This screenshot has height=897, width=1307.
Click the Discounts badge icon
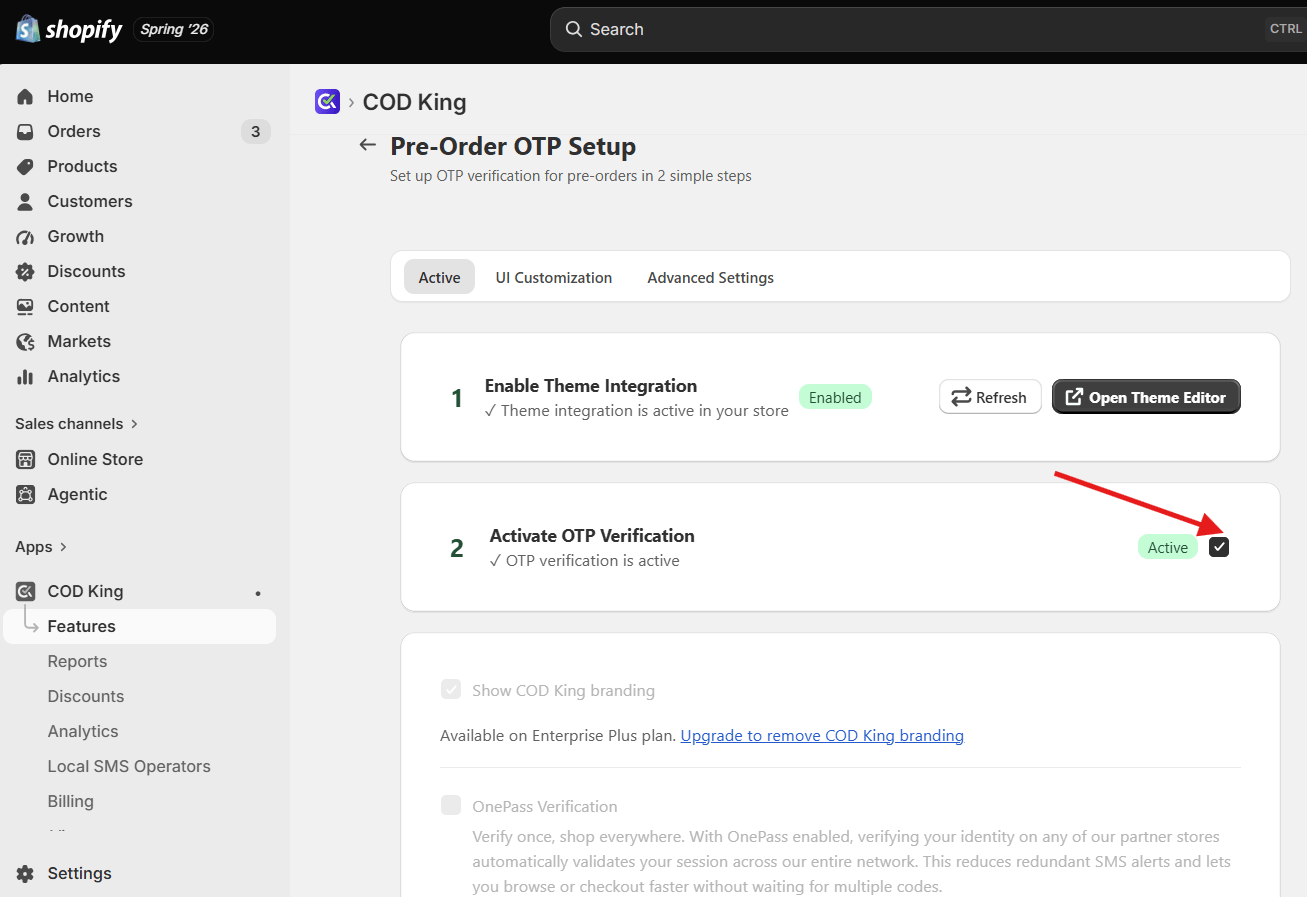(26, 271)
